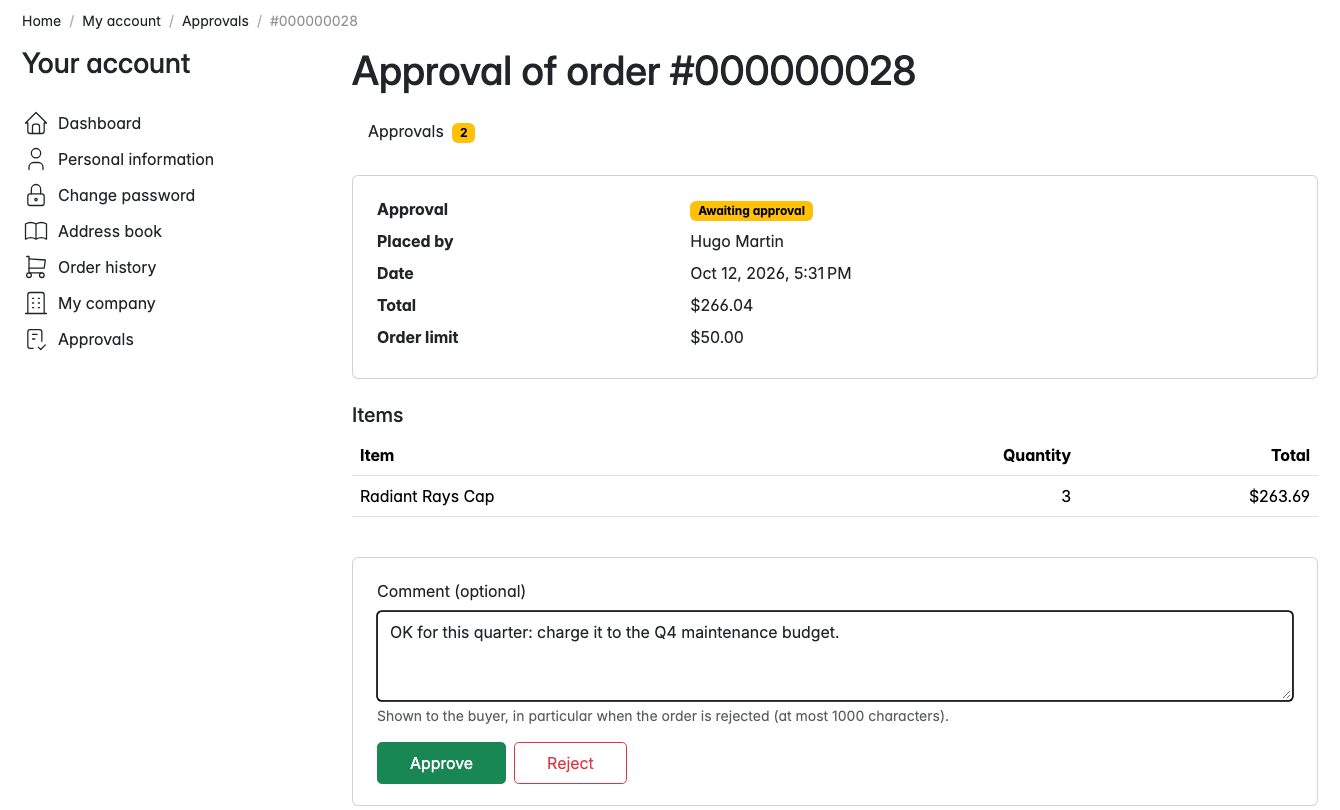Open the Approvals sidebar link
This screenshot has width=1340, height=810.
point(96,339)
